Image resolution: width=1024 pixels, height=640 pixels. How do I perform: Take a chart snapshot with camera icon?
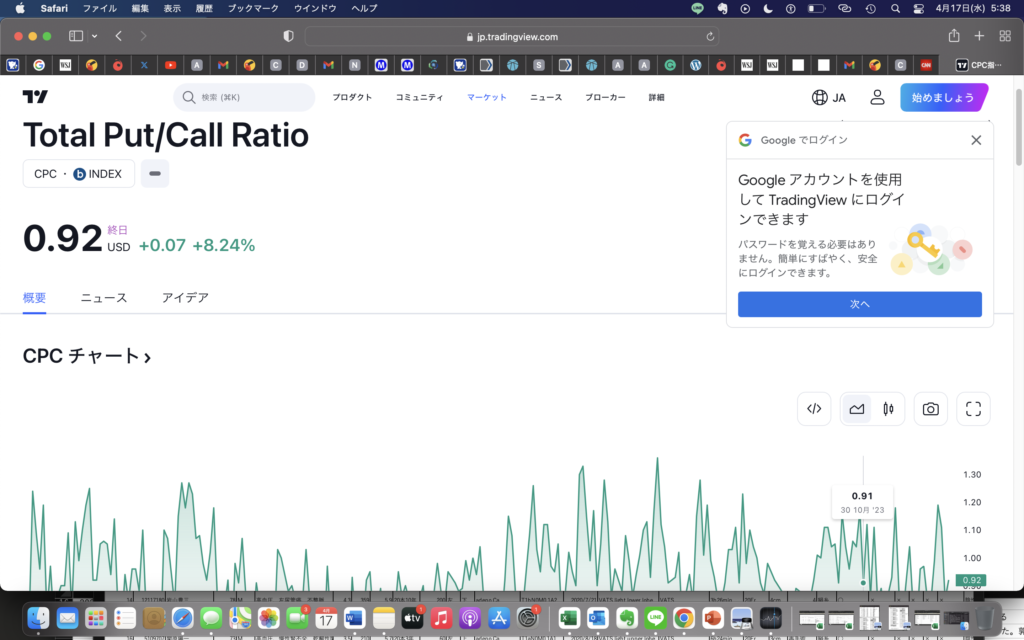click(x=930, y=408)
